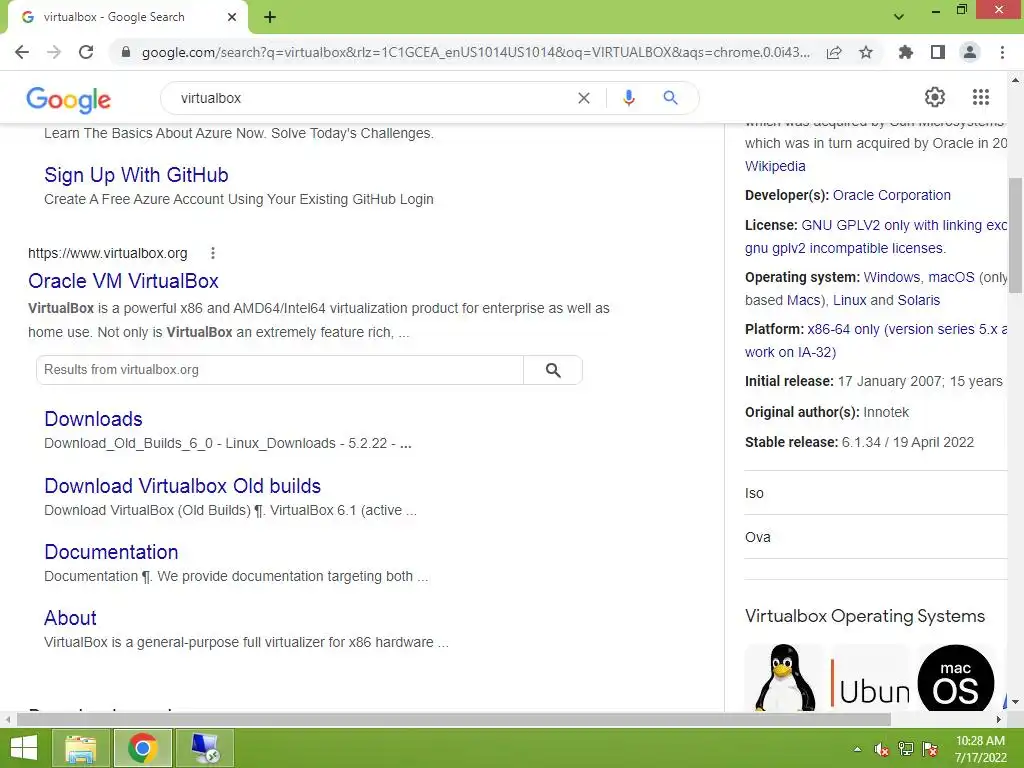1024x768 pixels.
Task: Click the horizontal scrollbar thumb
Action: click(x=454, y=720)
